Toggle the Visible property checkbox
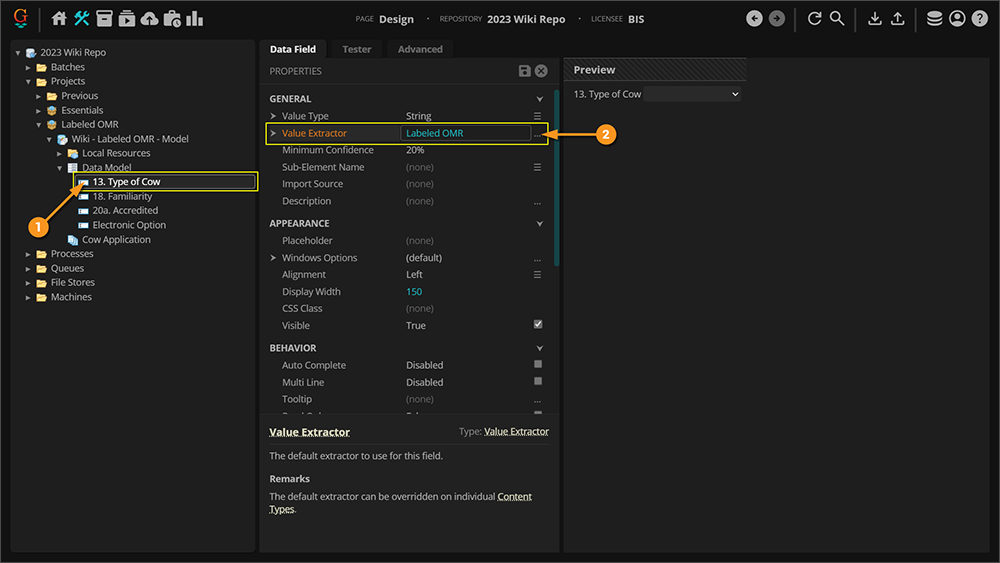This screenshot has width=1000, height=563. [538, 325]
